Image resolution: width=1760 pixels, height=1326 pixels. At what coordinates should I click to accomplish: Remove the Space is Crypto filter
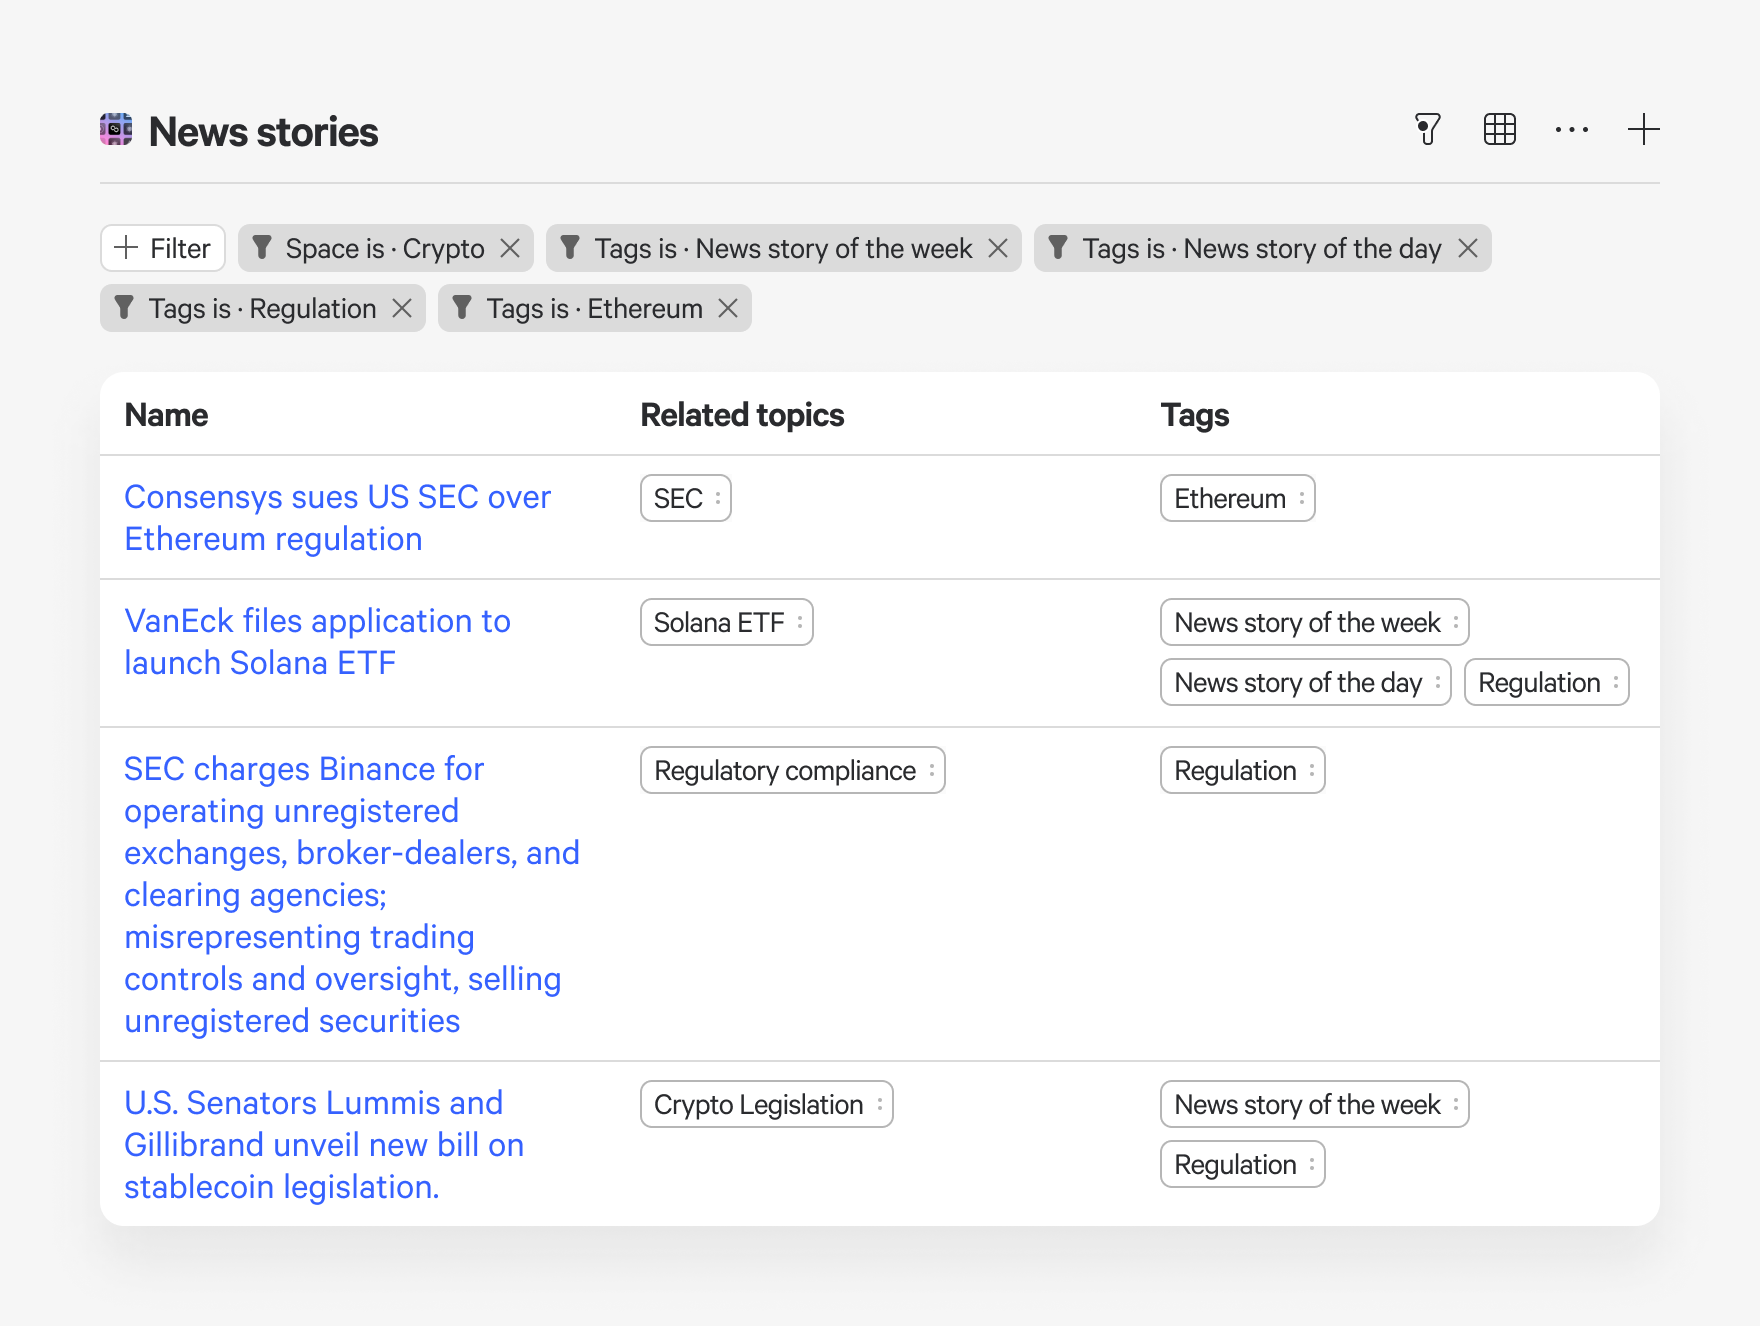pos(510,248)
